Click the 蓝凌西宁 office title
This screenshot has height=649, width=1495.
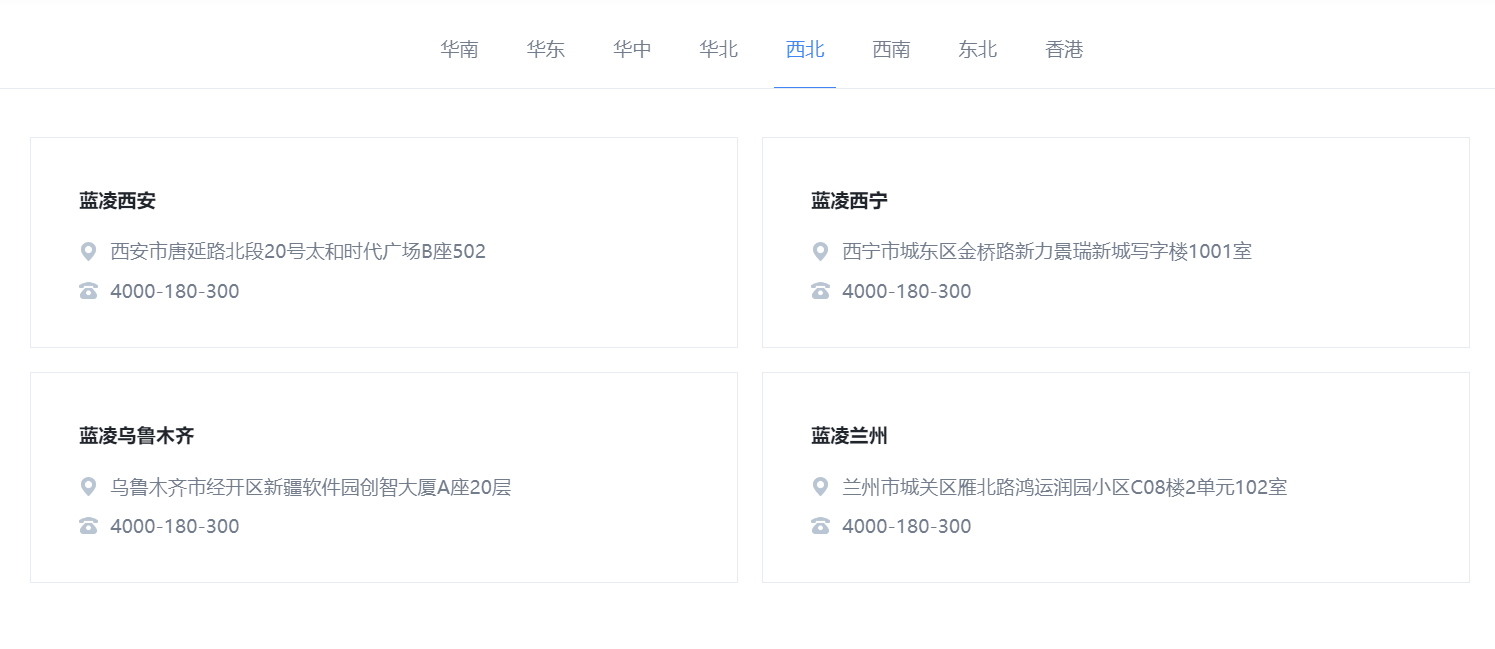click(850, 201)
